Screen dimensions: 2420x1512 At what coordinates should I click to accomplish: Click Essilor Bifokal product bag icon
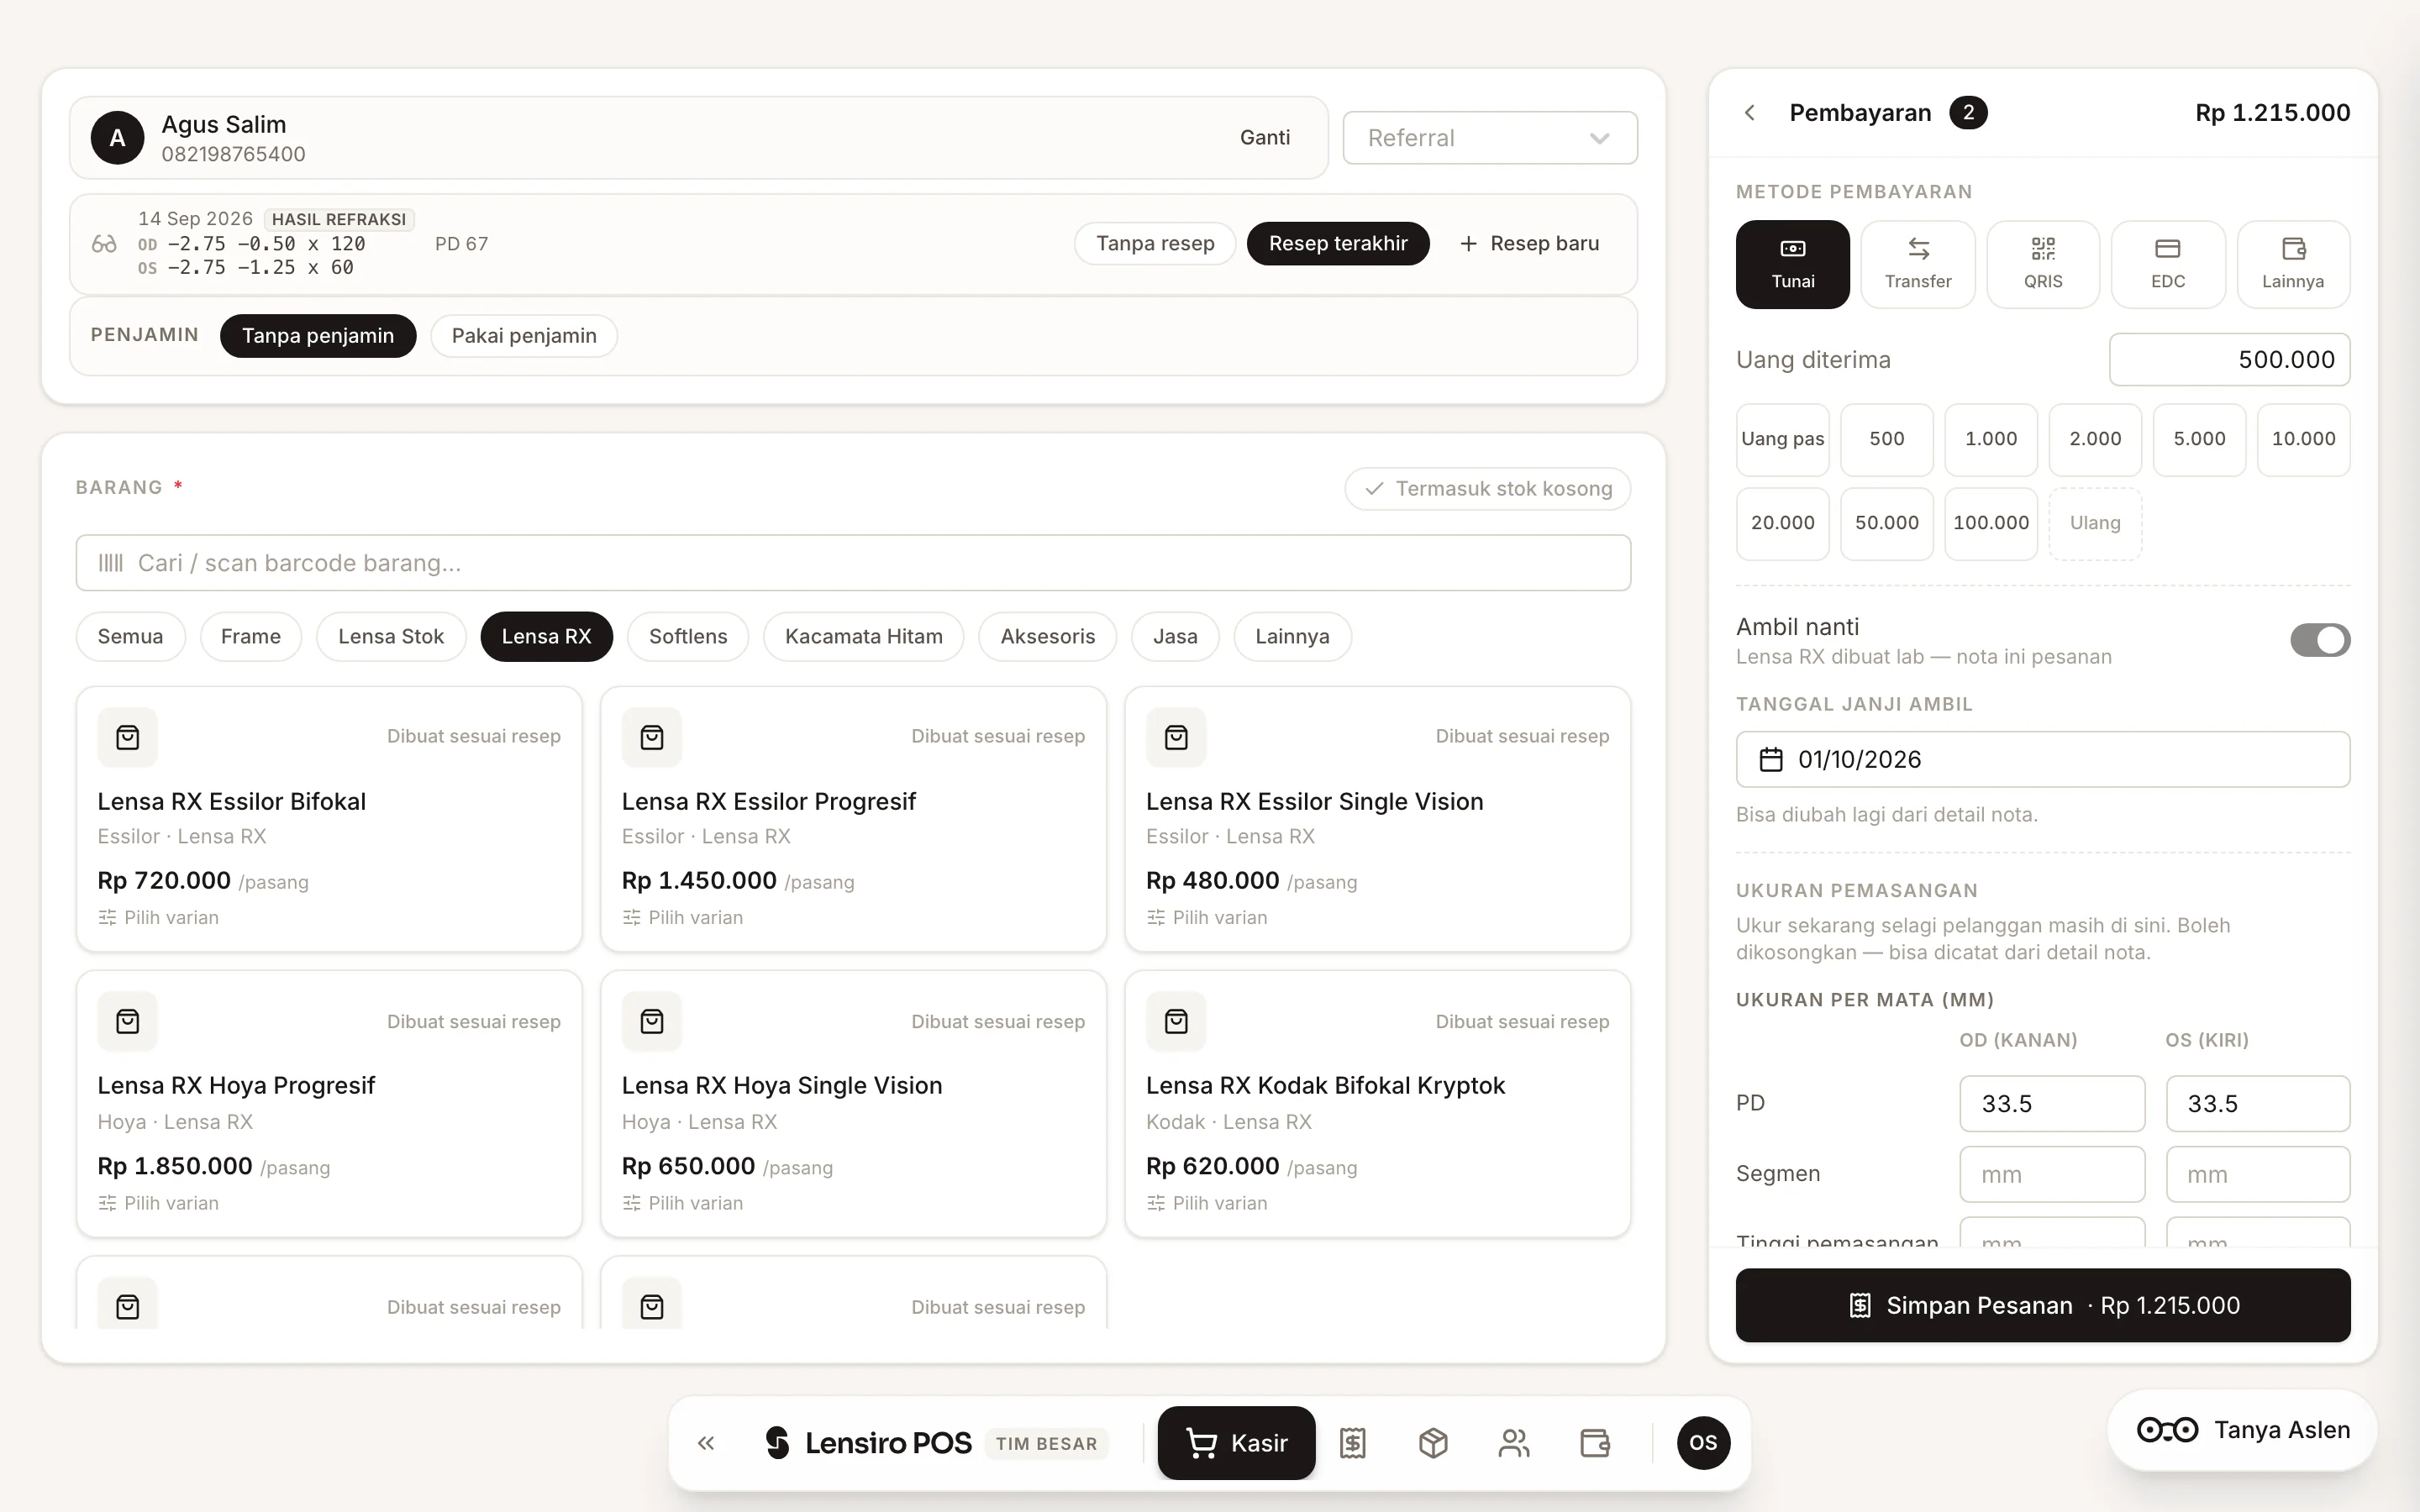[x=128, y=738]
